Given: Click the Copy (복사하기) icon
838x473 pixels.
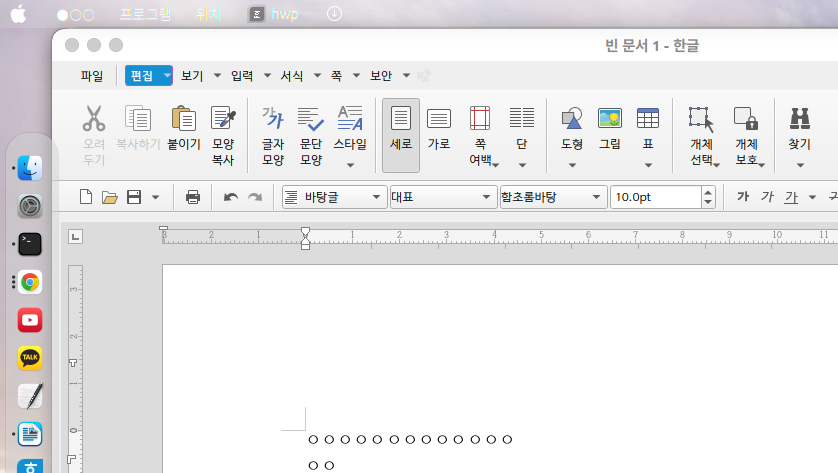Looking at the screenshot, I should coord(138,118).
